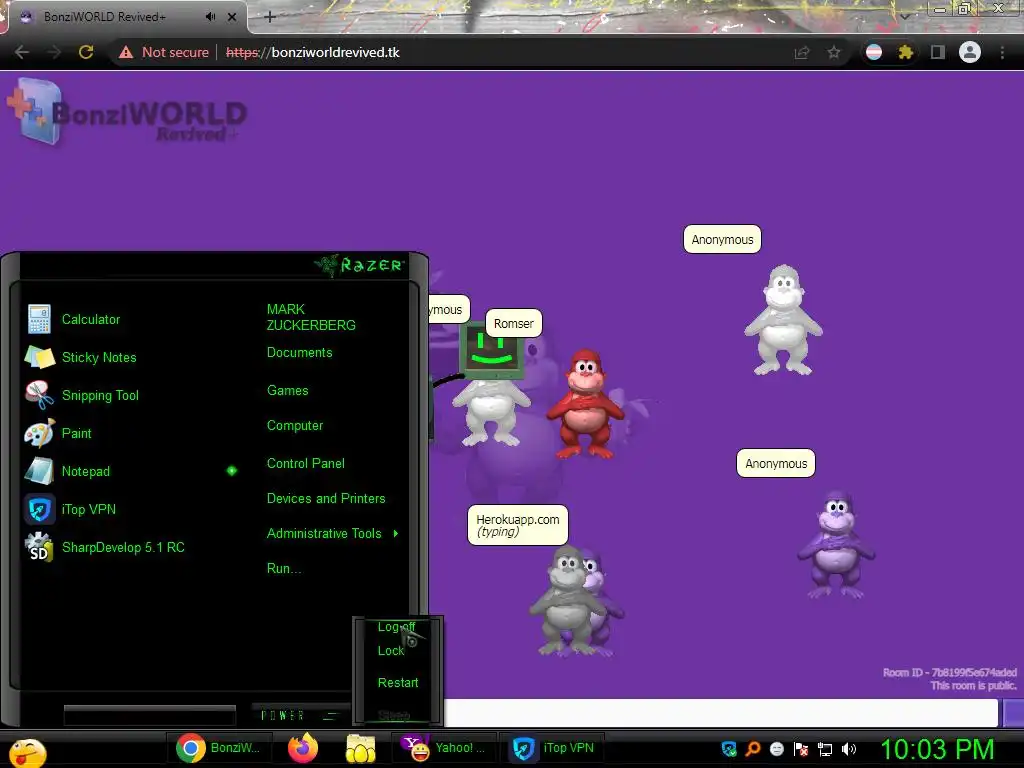Open the network tray icon
This screenshot has width=1024, height=768.
825,750
